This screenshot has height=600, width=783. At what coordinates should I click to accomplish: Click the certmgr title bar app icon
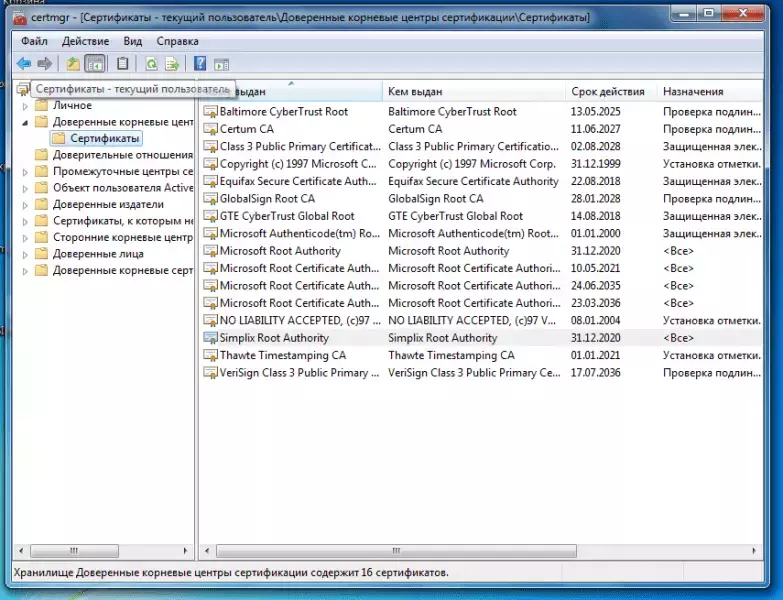(20, 18)
